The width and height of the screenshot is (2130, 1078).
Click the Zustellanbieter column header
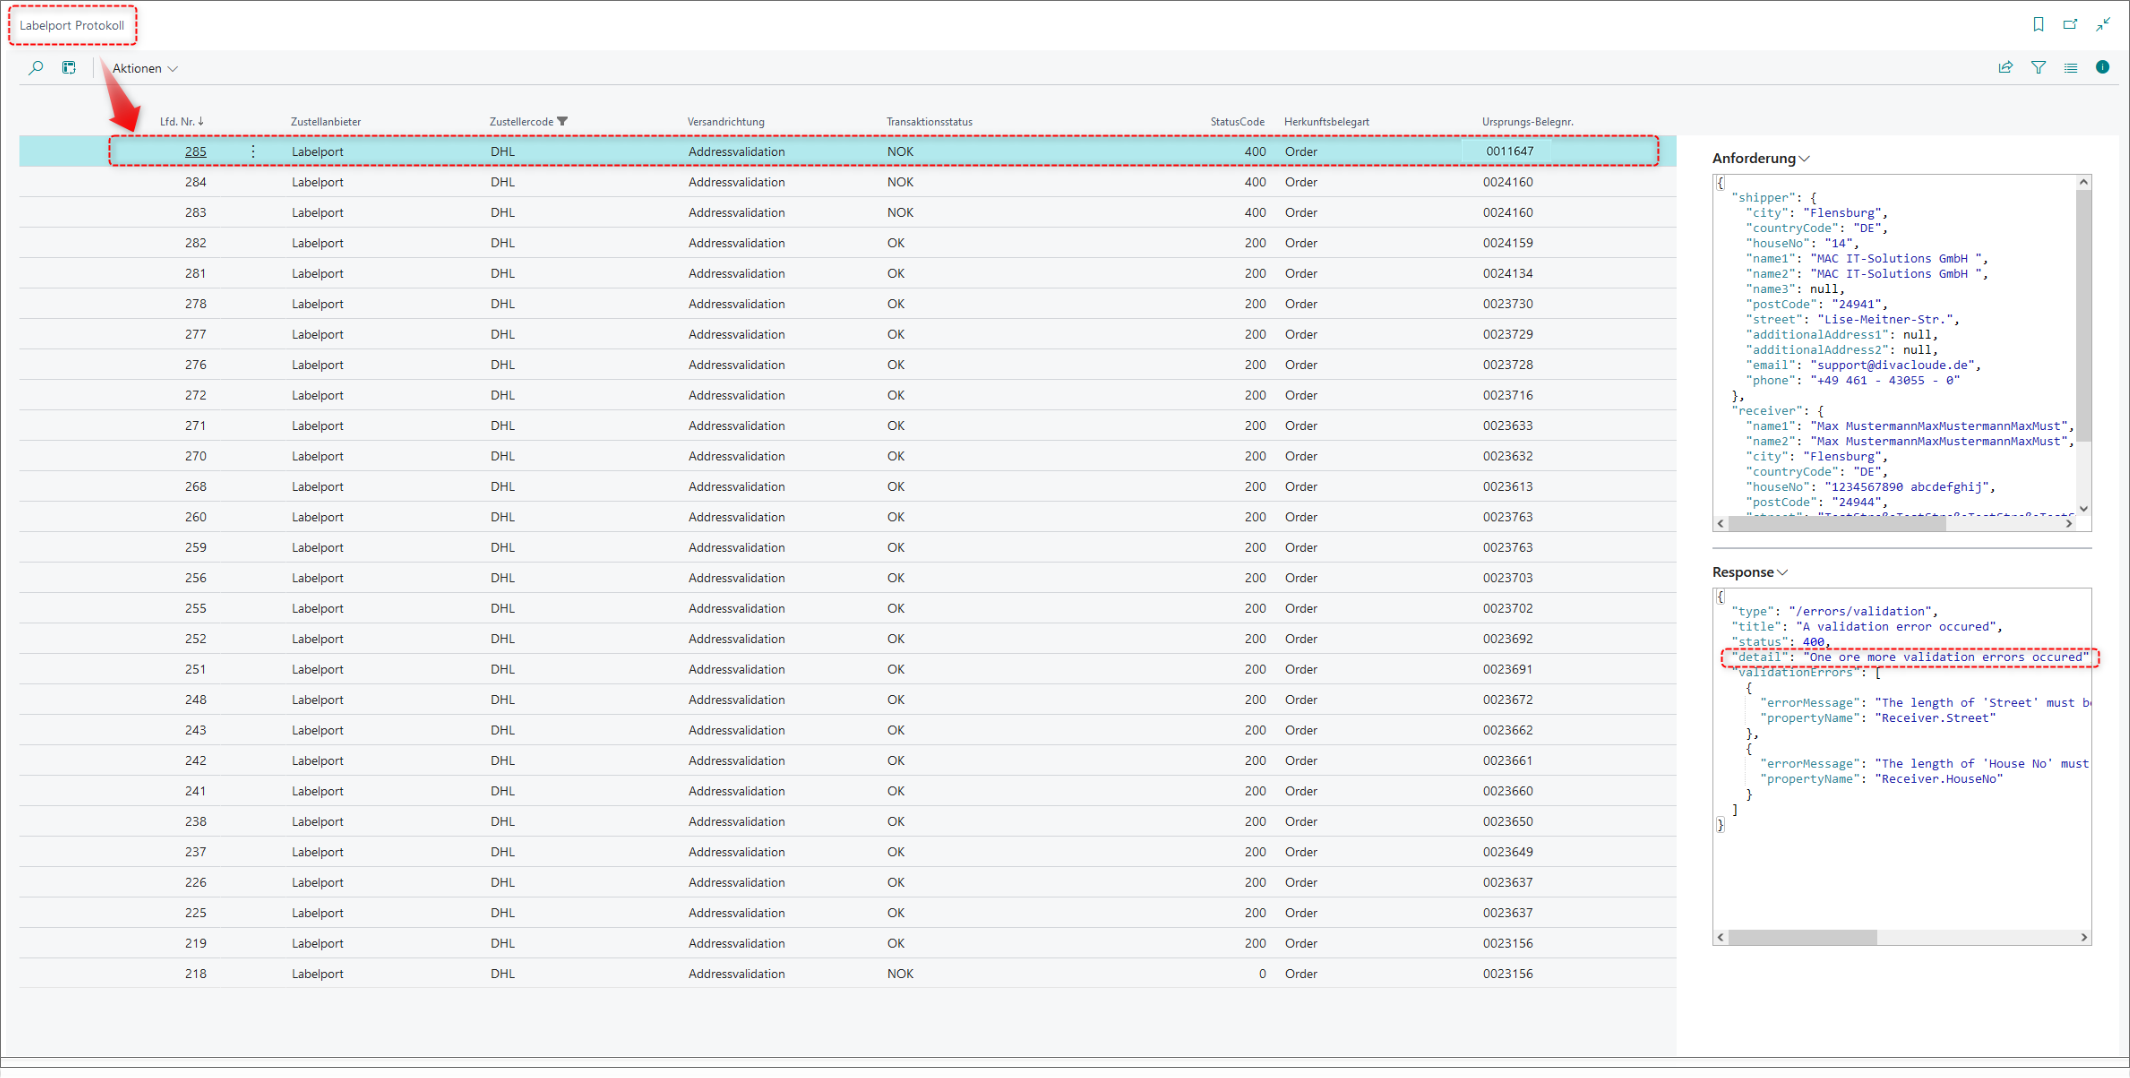pyautogui.click(x=326, y=122)
